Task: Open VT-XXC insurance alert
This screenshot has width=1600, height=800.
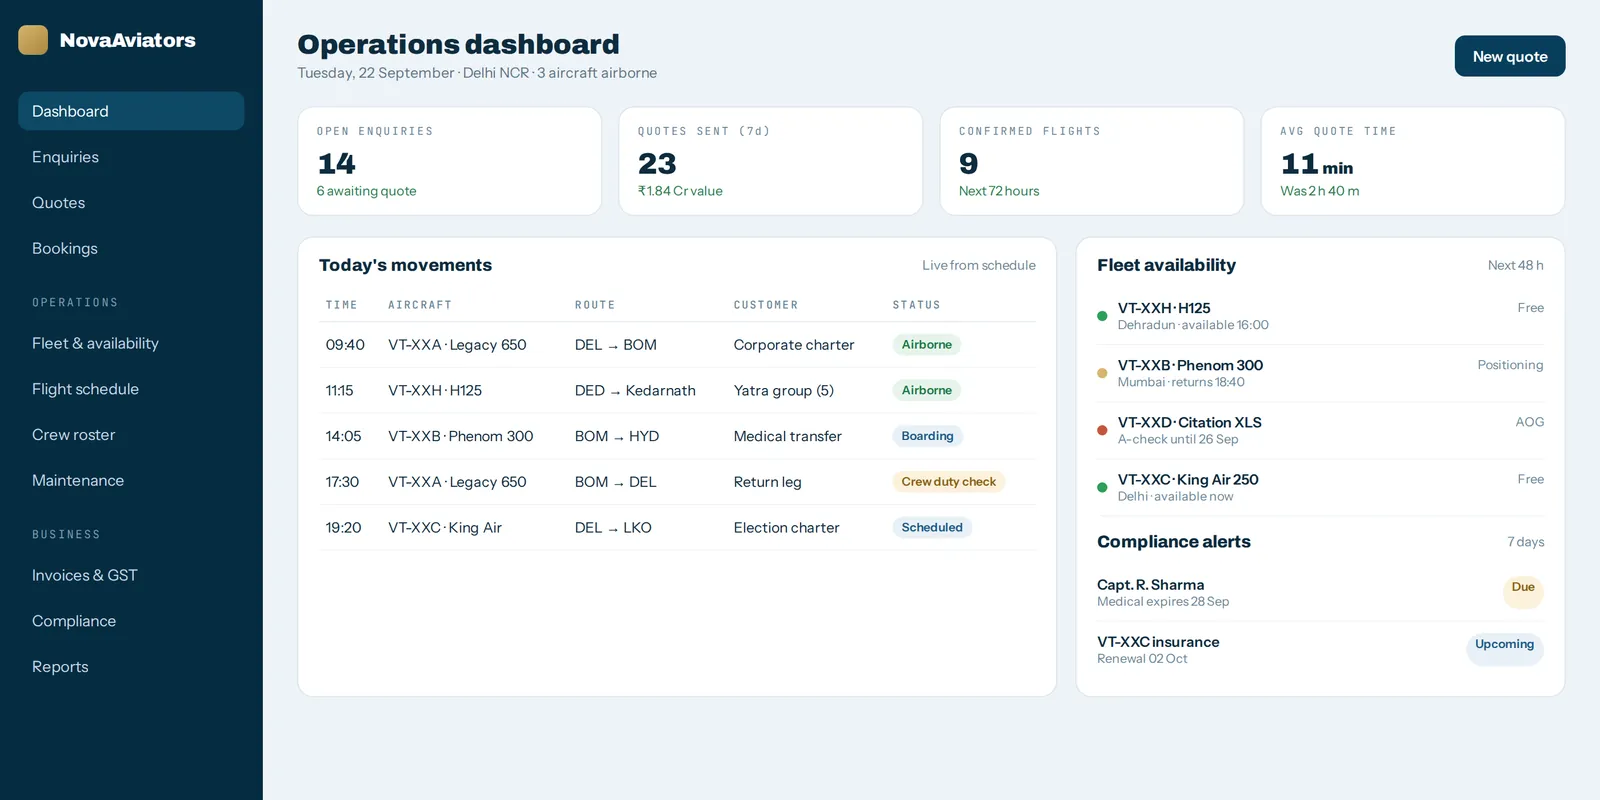Action: point(1320,650)
